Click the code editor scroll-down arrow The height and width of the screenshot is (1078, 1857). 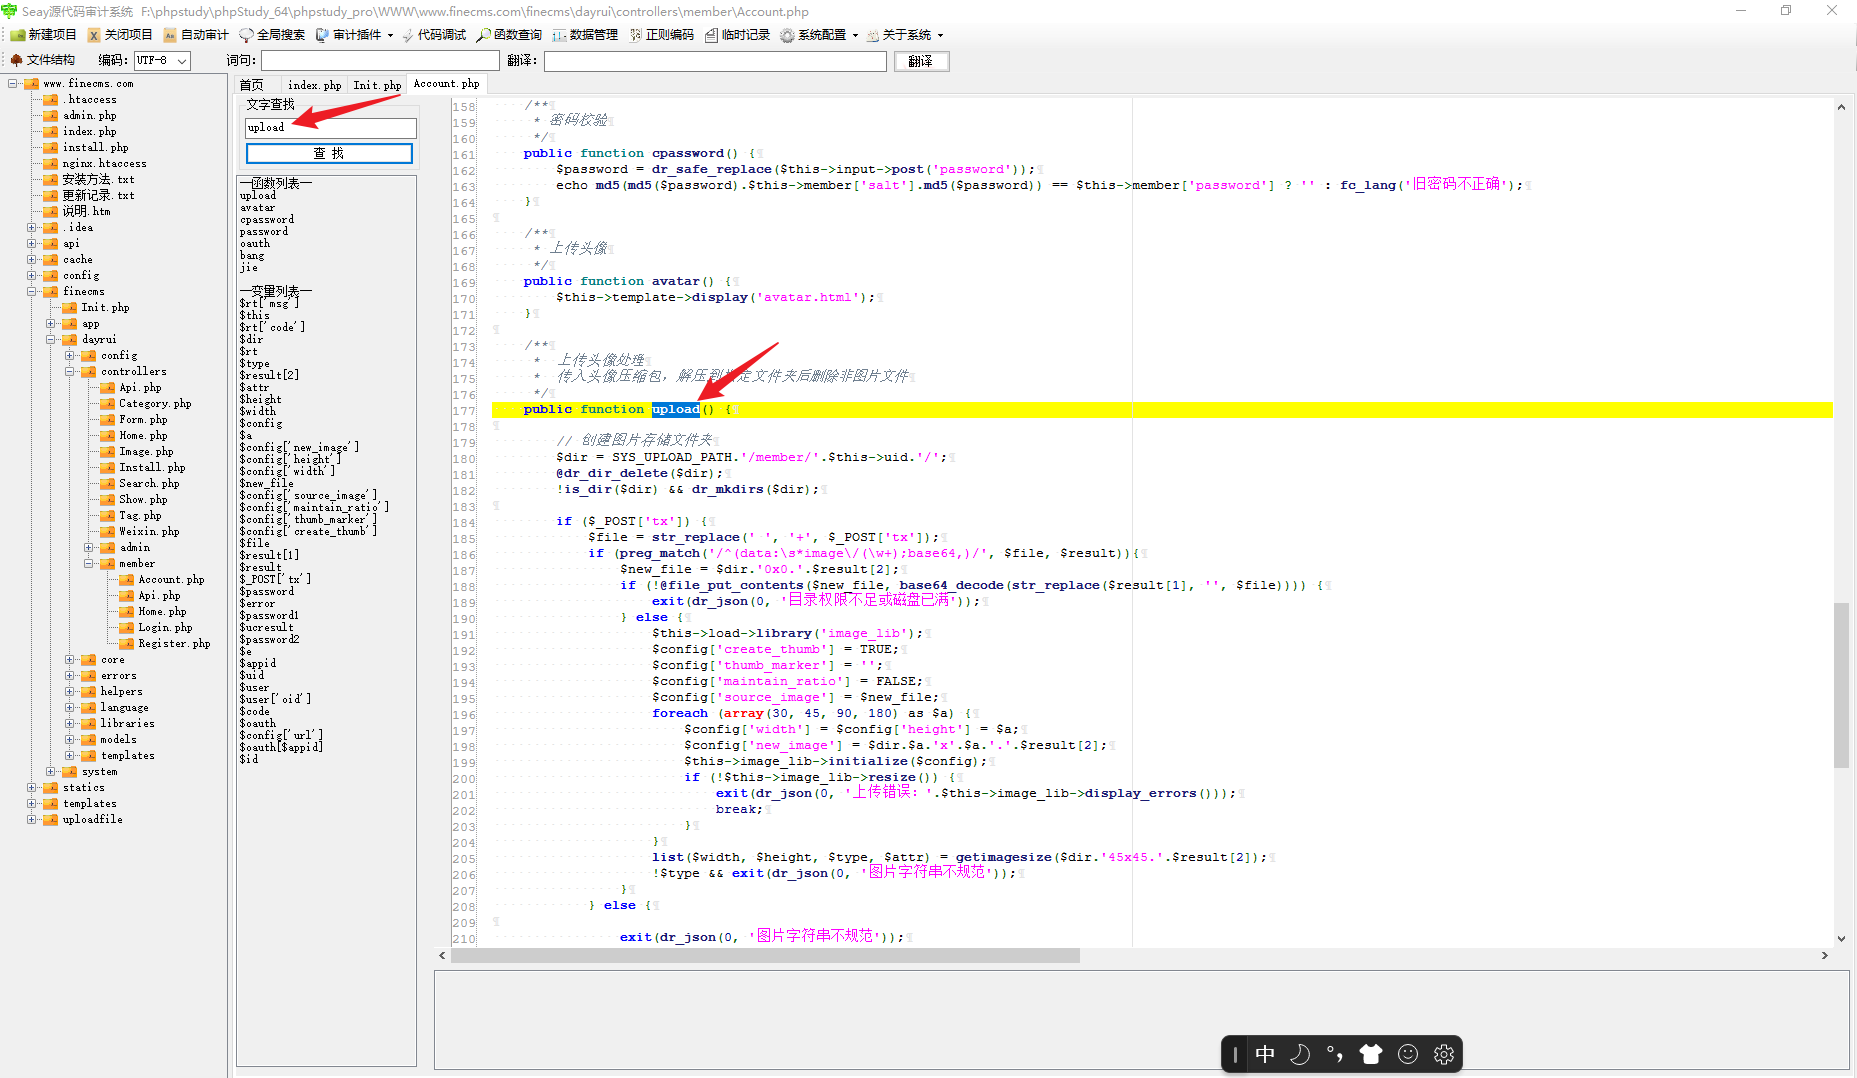click(x=1841, y=939)
